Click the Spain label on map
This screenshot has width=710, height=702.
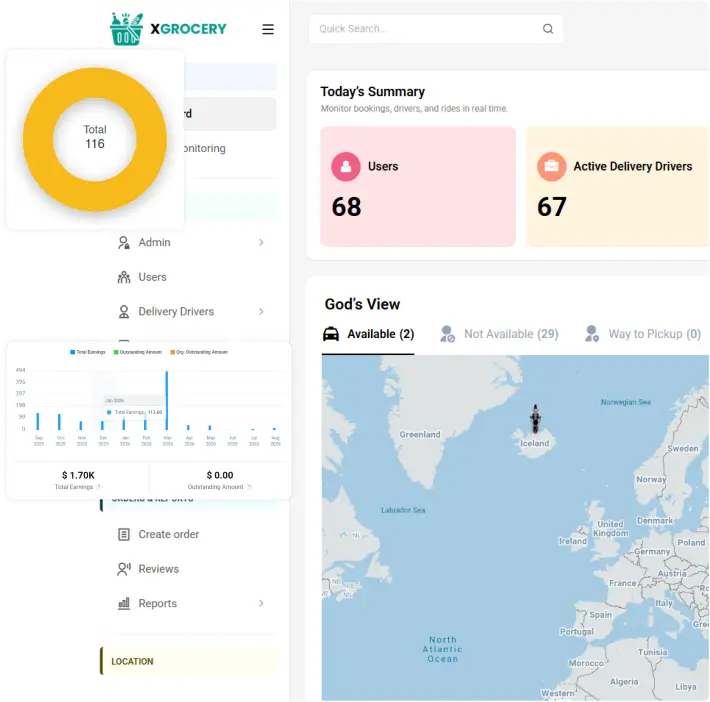pyautogui.click(x=600, y=615)
